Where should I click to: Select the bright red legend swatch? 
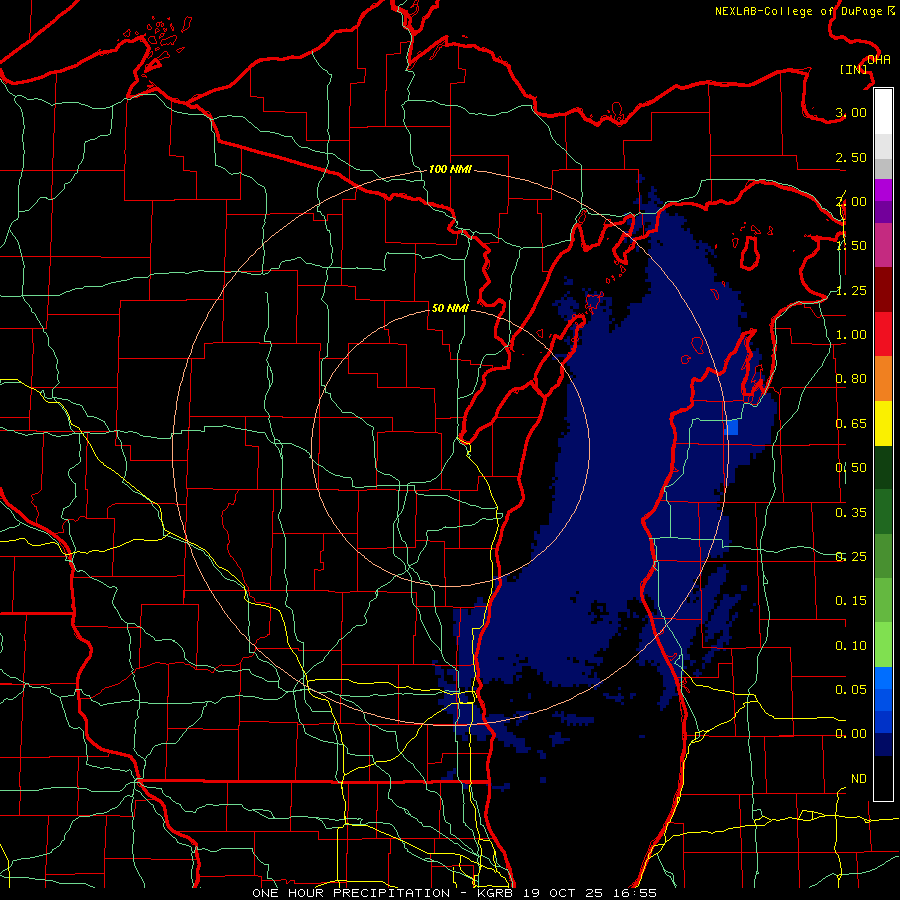point(883,334)
